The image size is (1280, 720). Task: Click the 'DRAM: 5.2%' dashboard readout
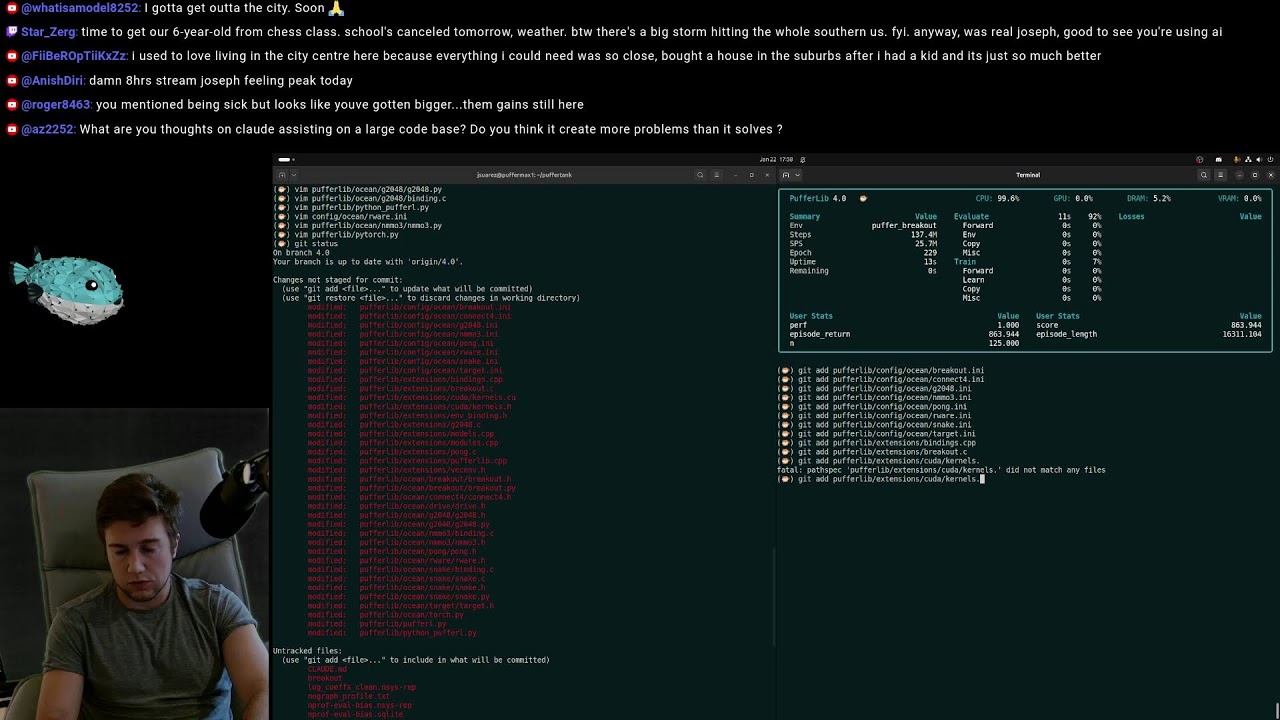click(1148, 198)
